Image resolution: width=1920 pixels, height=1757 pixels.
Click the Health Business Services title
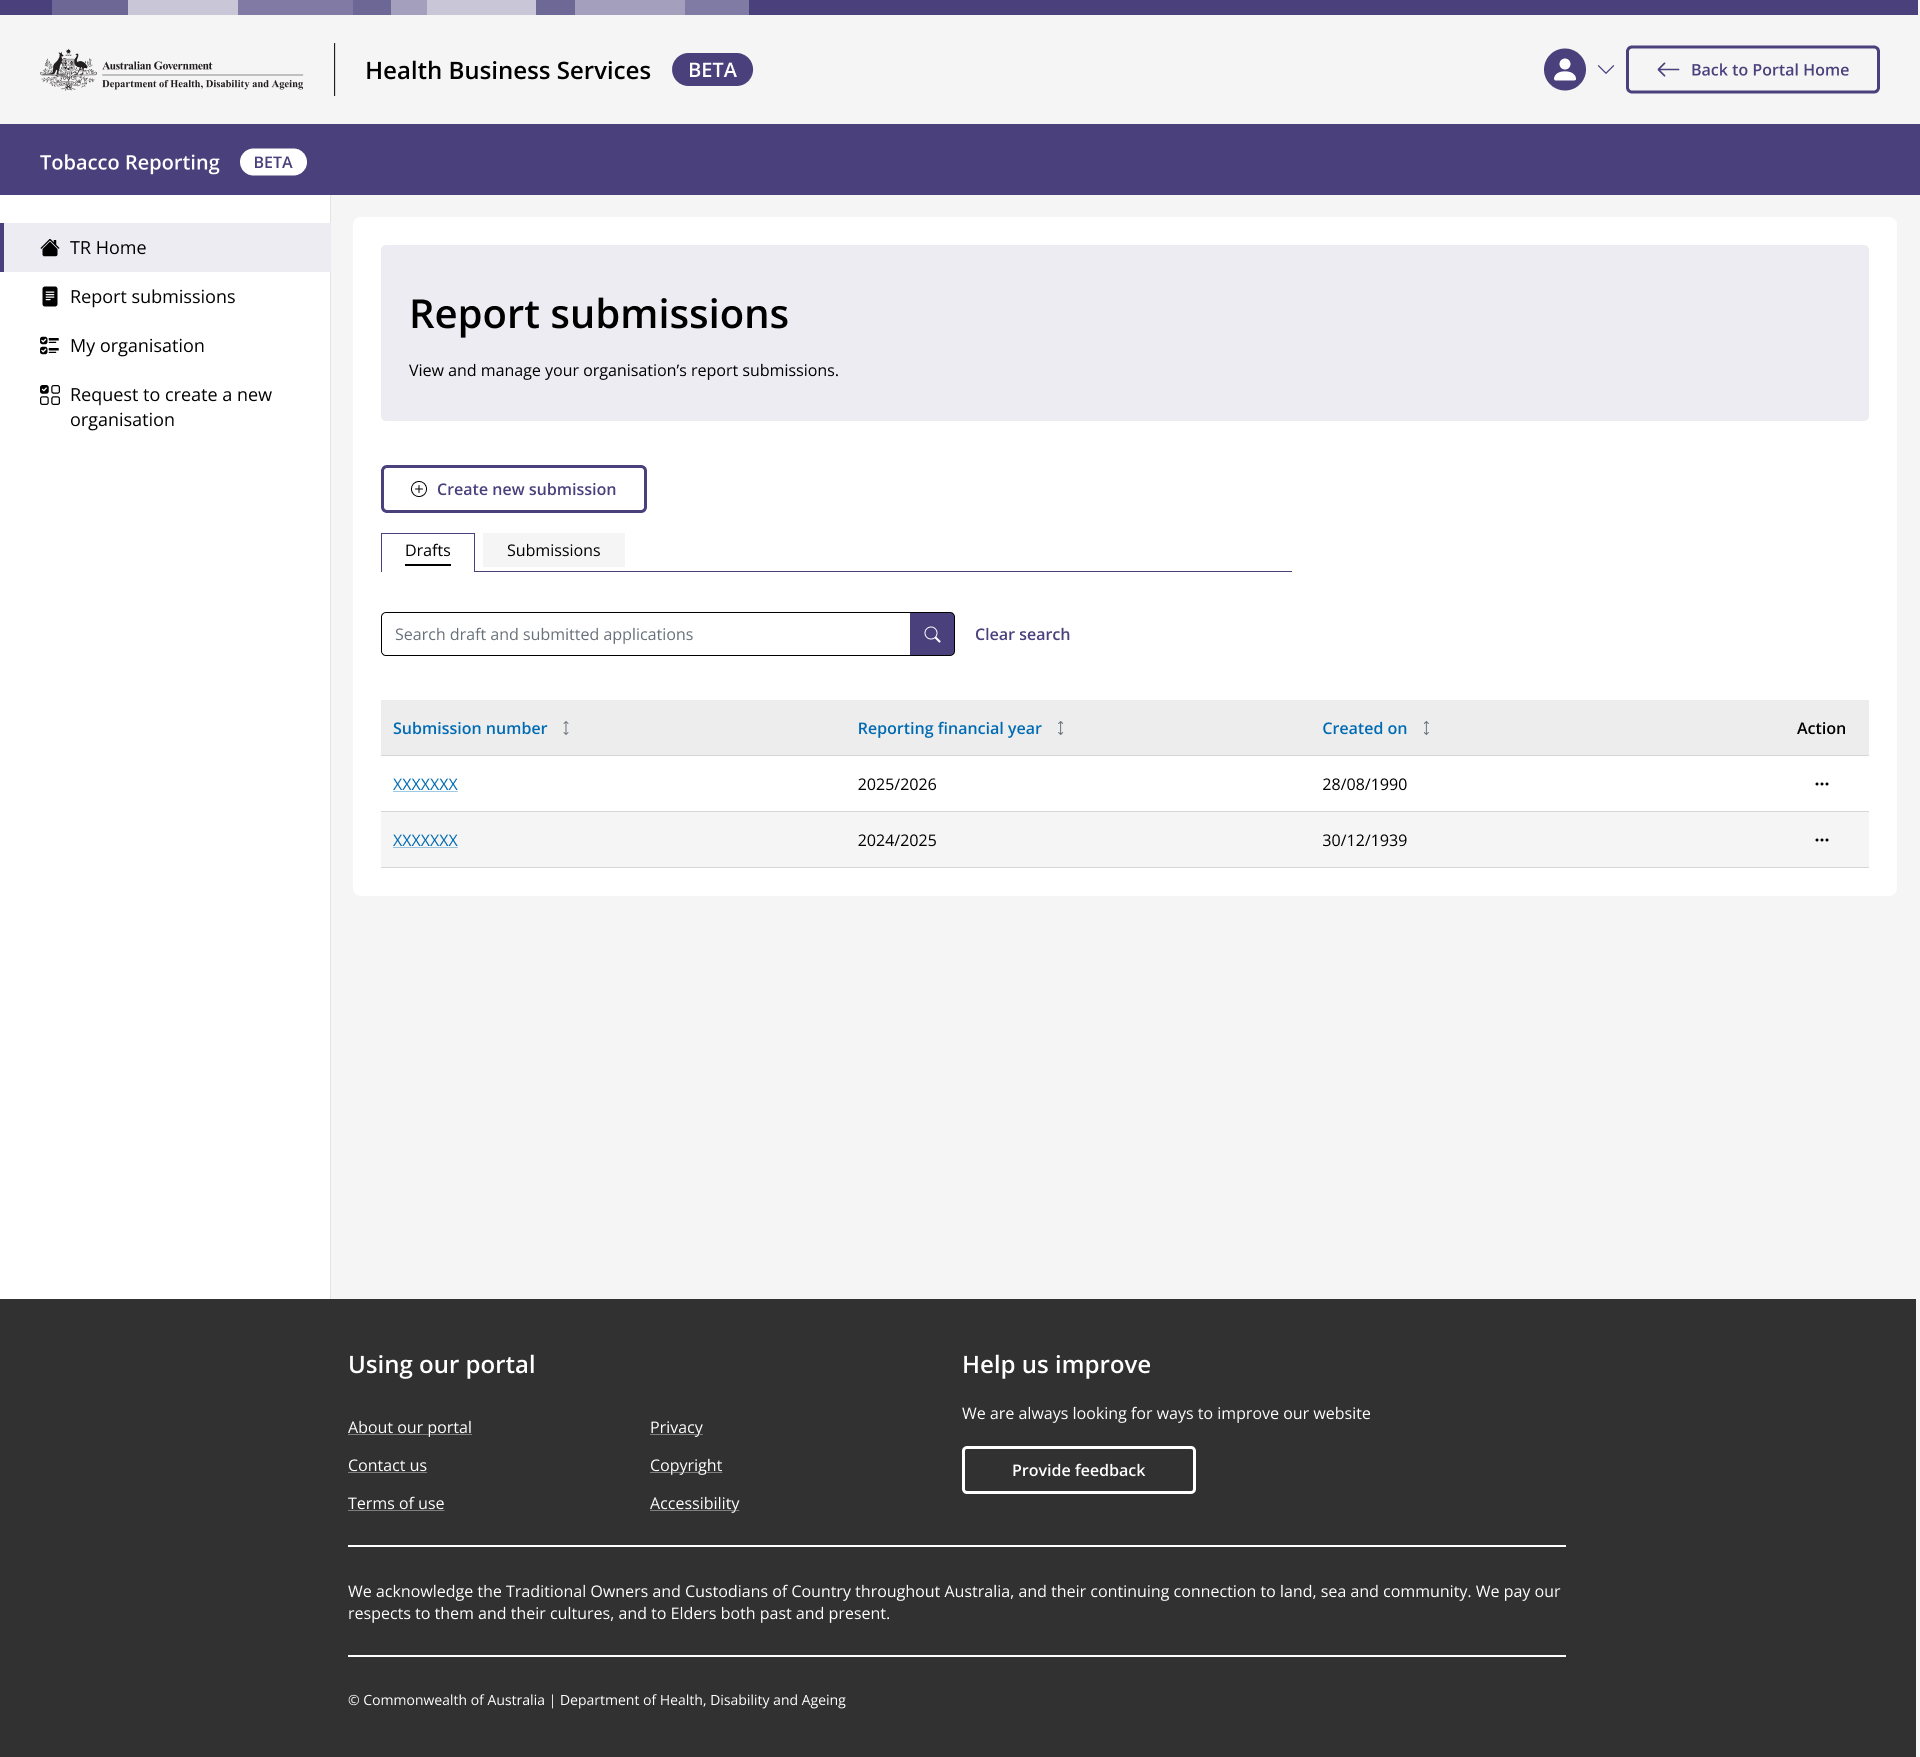tap(508, 70)
